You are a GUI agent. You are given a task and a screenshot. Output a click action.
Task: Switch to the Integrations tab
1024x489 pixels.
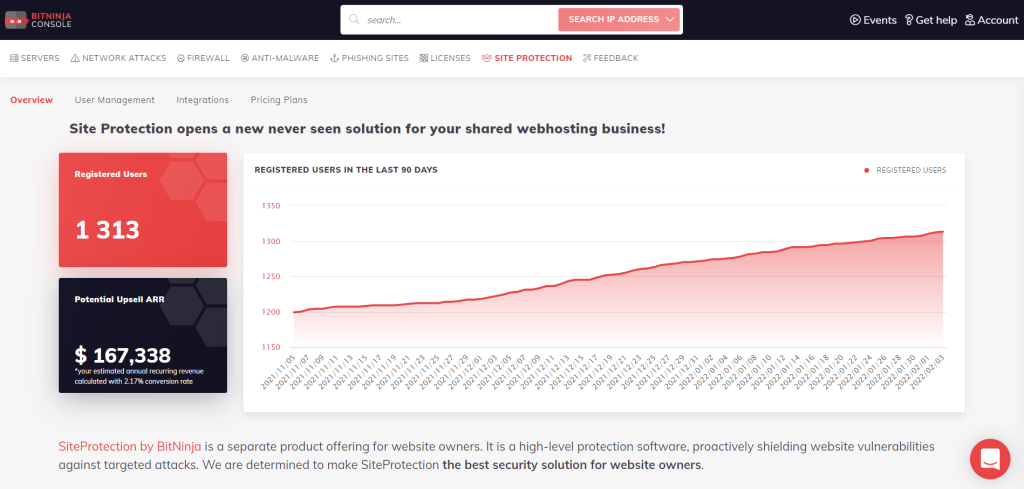tap(202, 100)
